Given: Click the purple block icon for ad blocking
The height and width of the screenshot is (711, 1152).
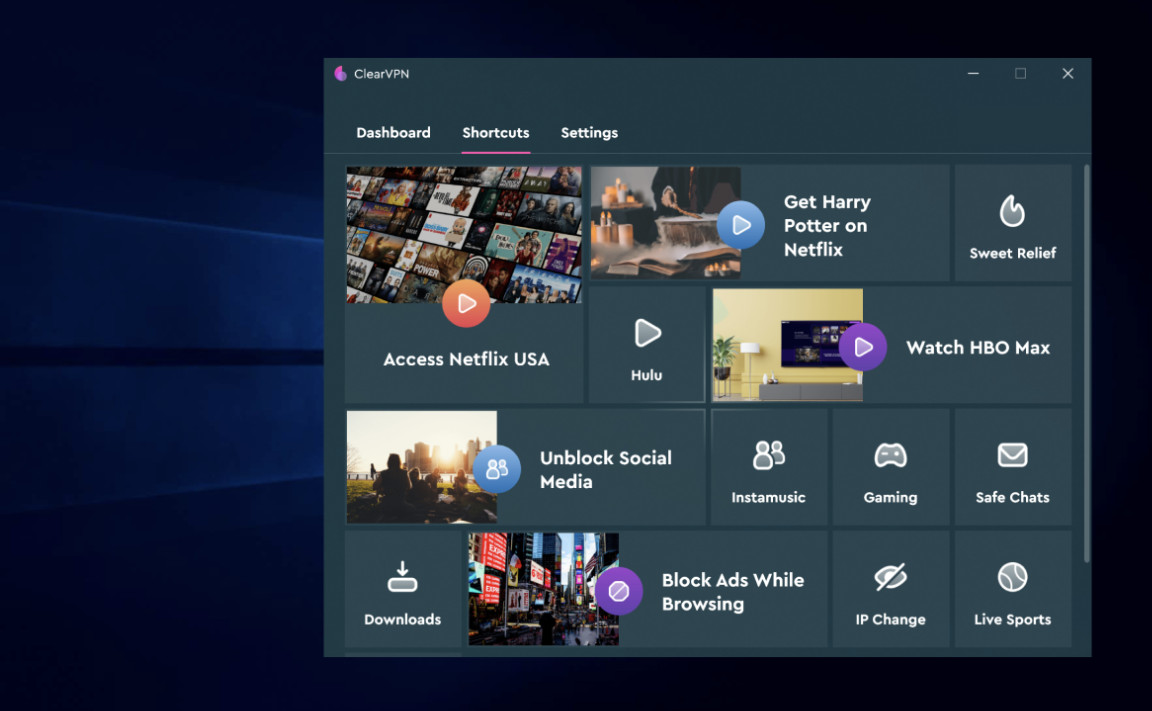Looking at the screenshot, I should point(619,591).
